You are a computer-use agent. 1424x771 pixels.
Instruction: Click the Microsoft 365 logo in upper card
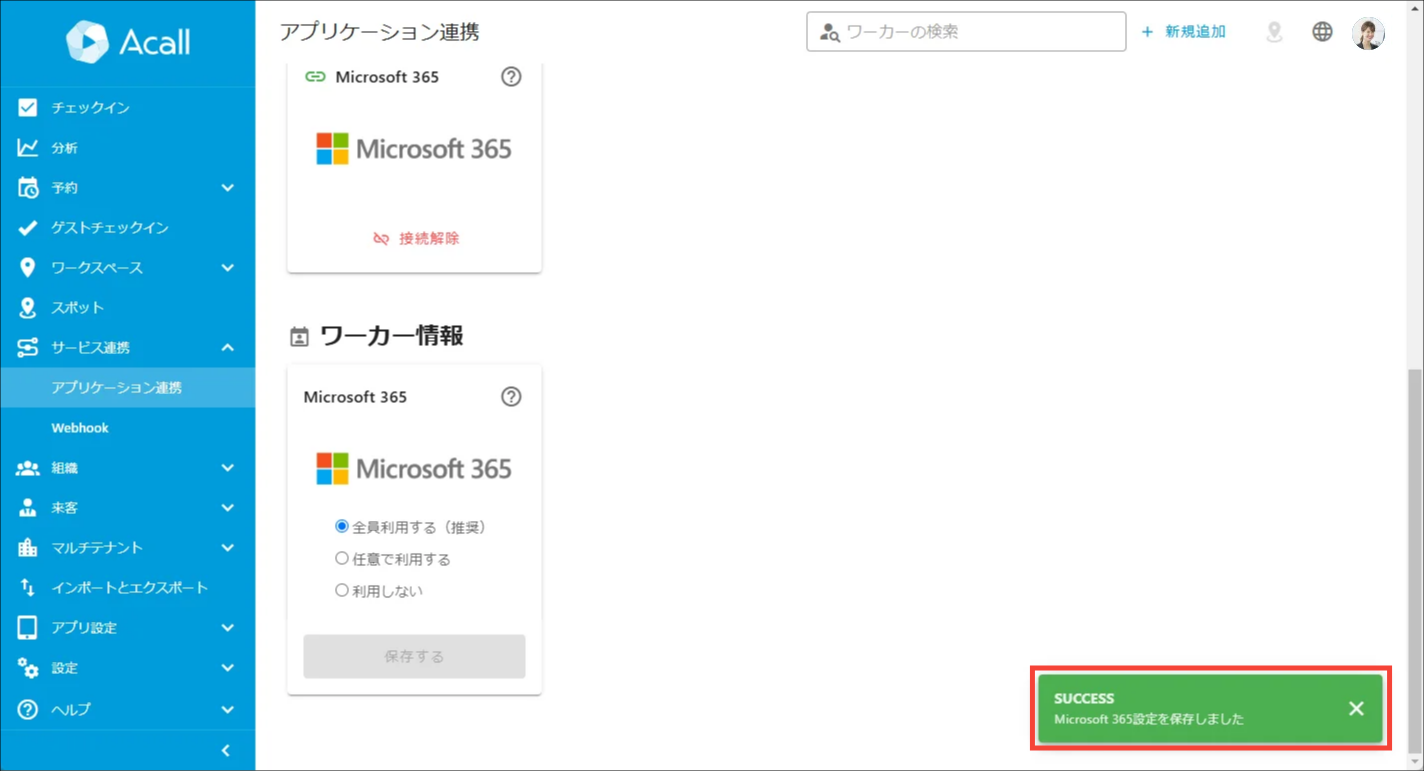pos(414,149)
